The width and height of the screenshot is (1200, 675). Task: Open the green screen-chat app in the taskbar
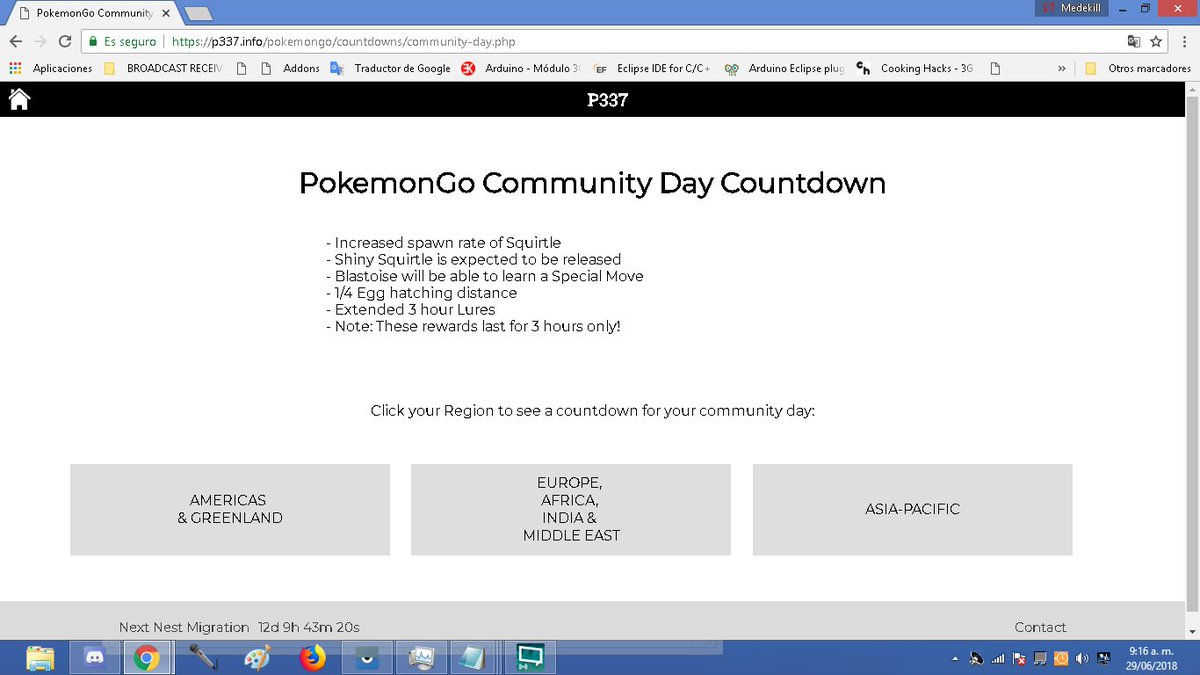(x=529, y=657)
